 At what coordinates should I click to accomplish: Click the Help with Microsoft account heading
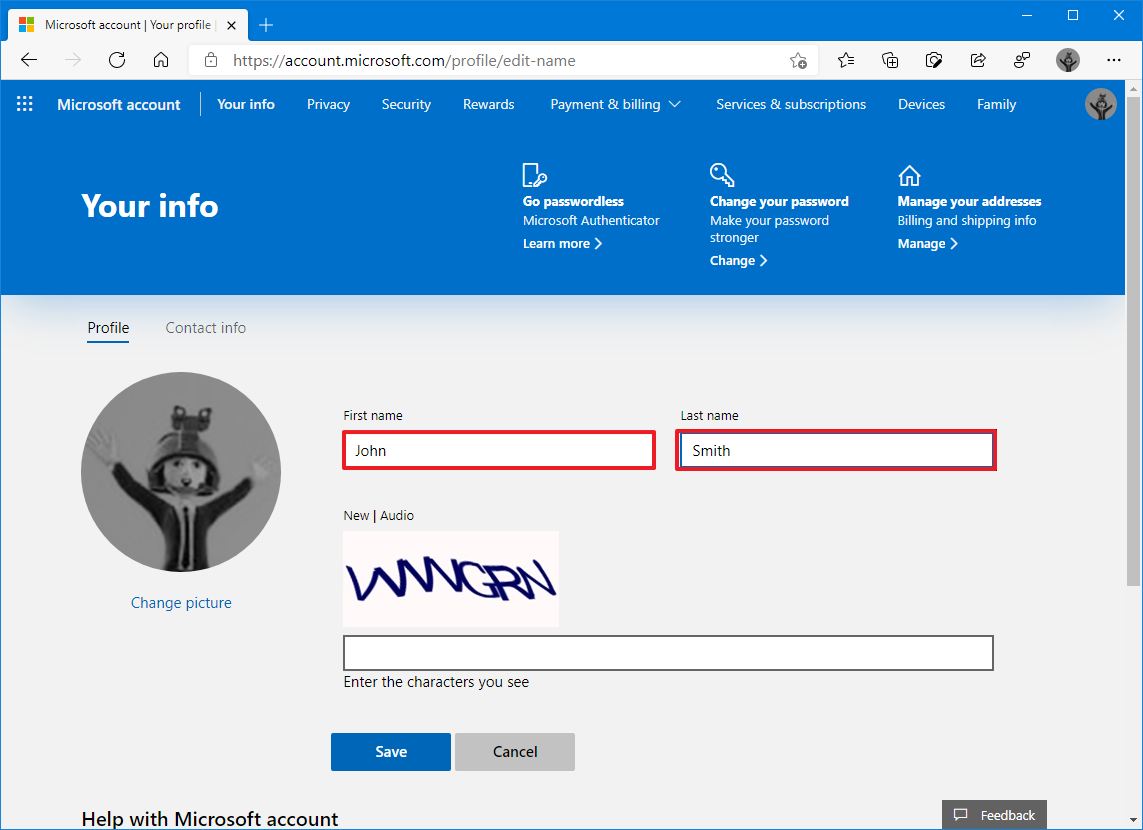[210, 819]
